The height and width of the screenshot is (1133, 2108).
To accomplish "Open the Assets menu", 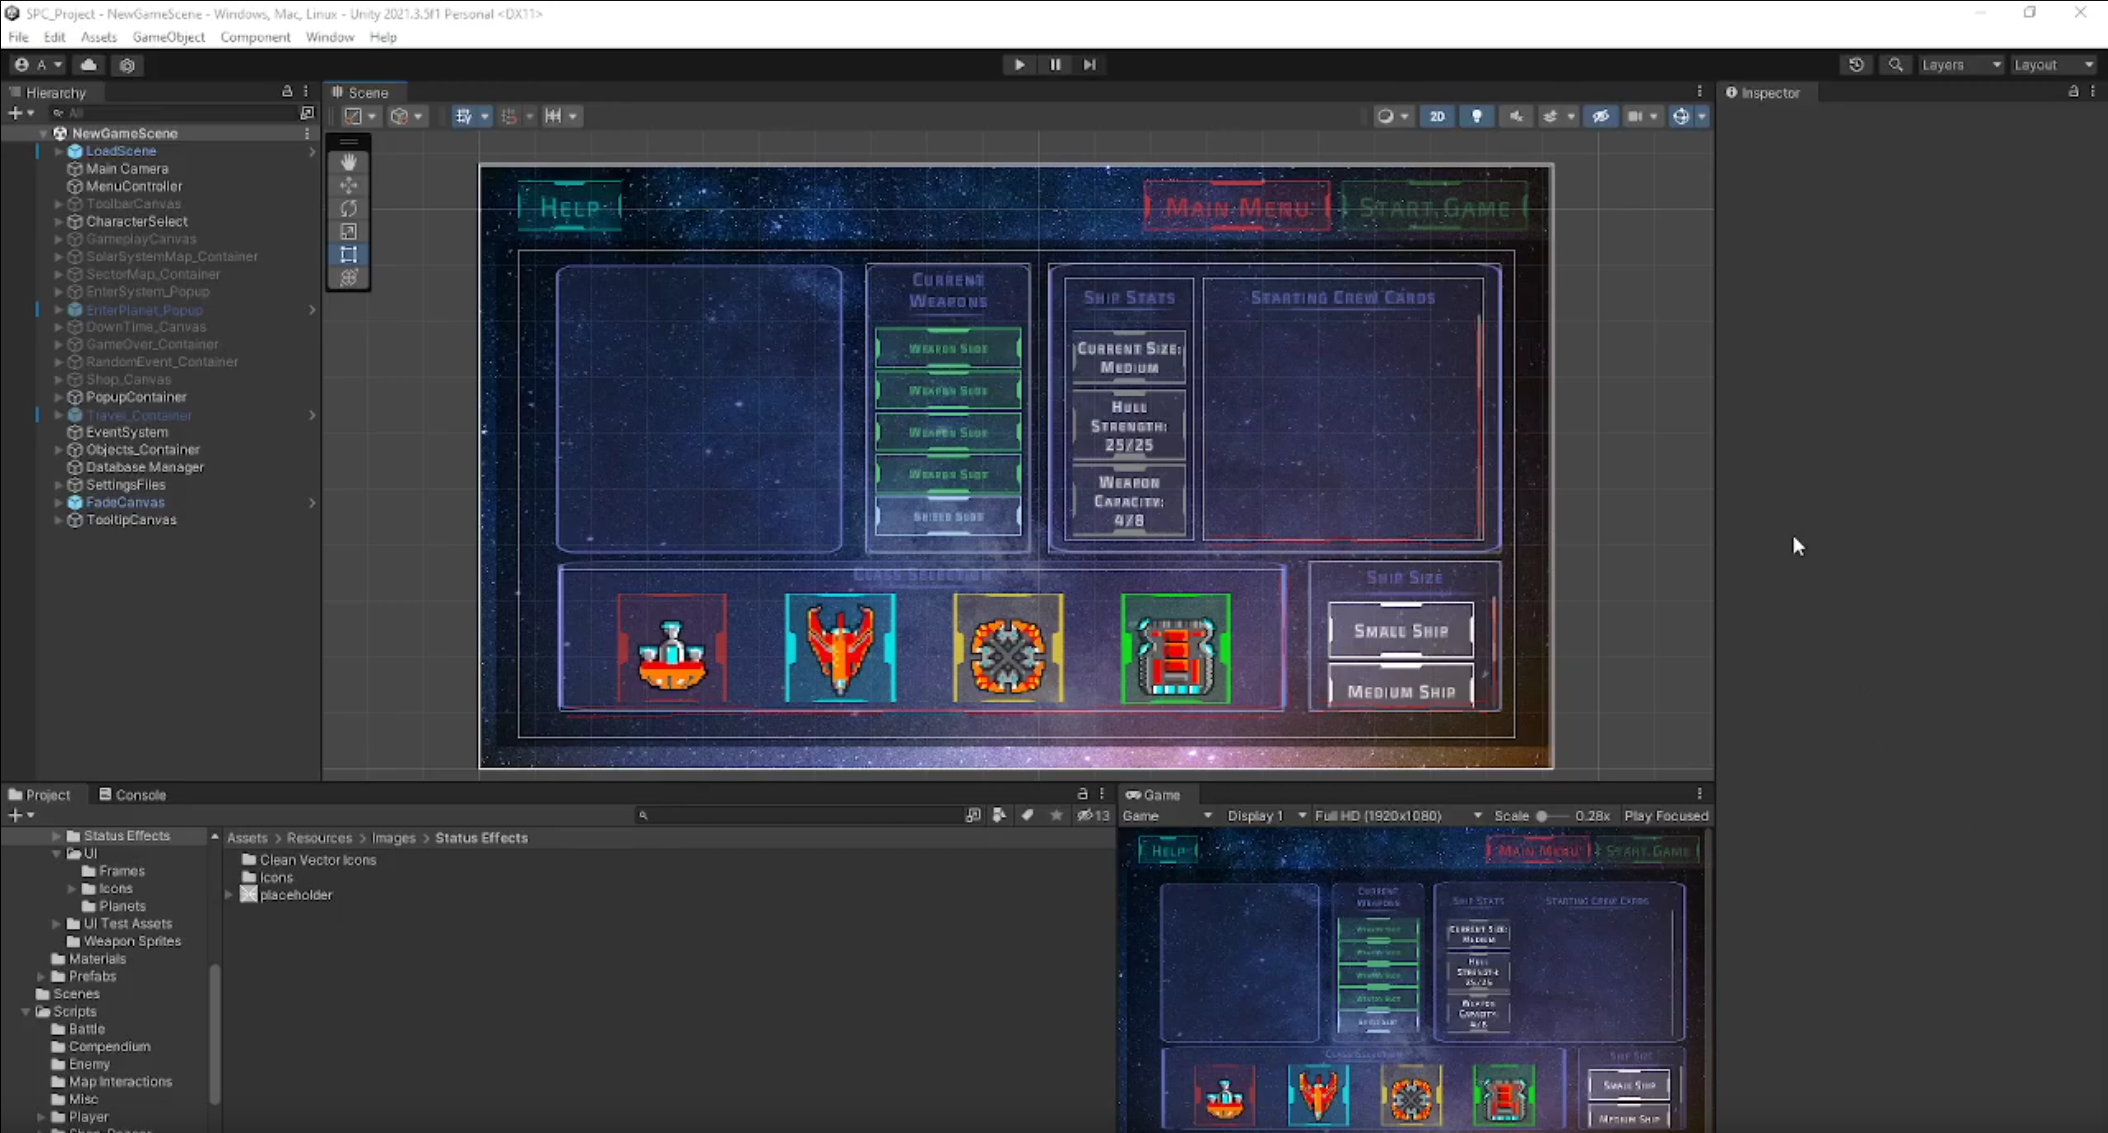I will [x=98, y=37].
